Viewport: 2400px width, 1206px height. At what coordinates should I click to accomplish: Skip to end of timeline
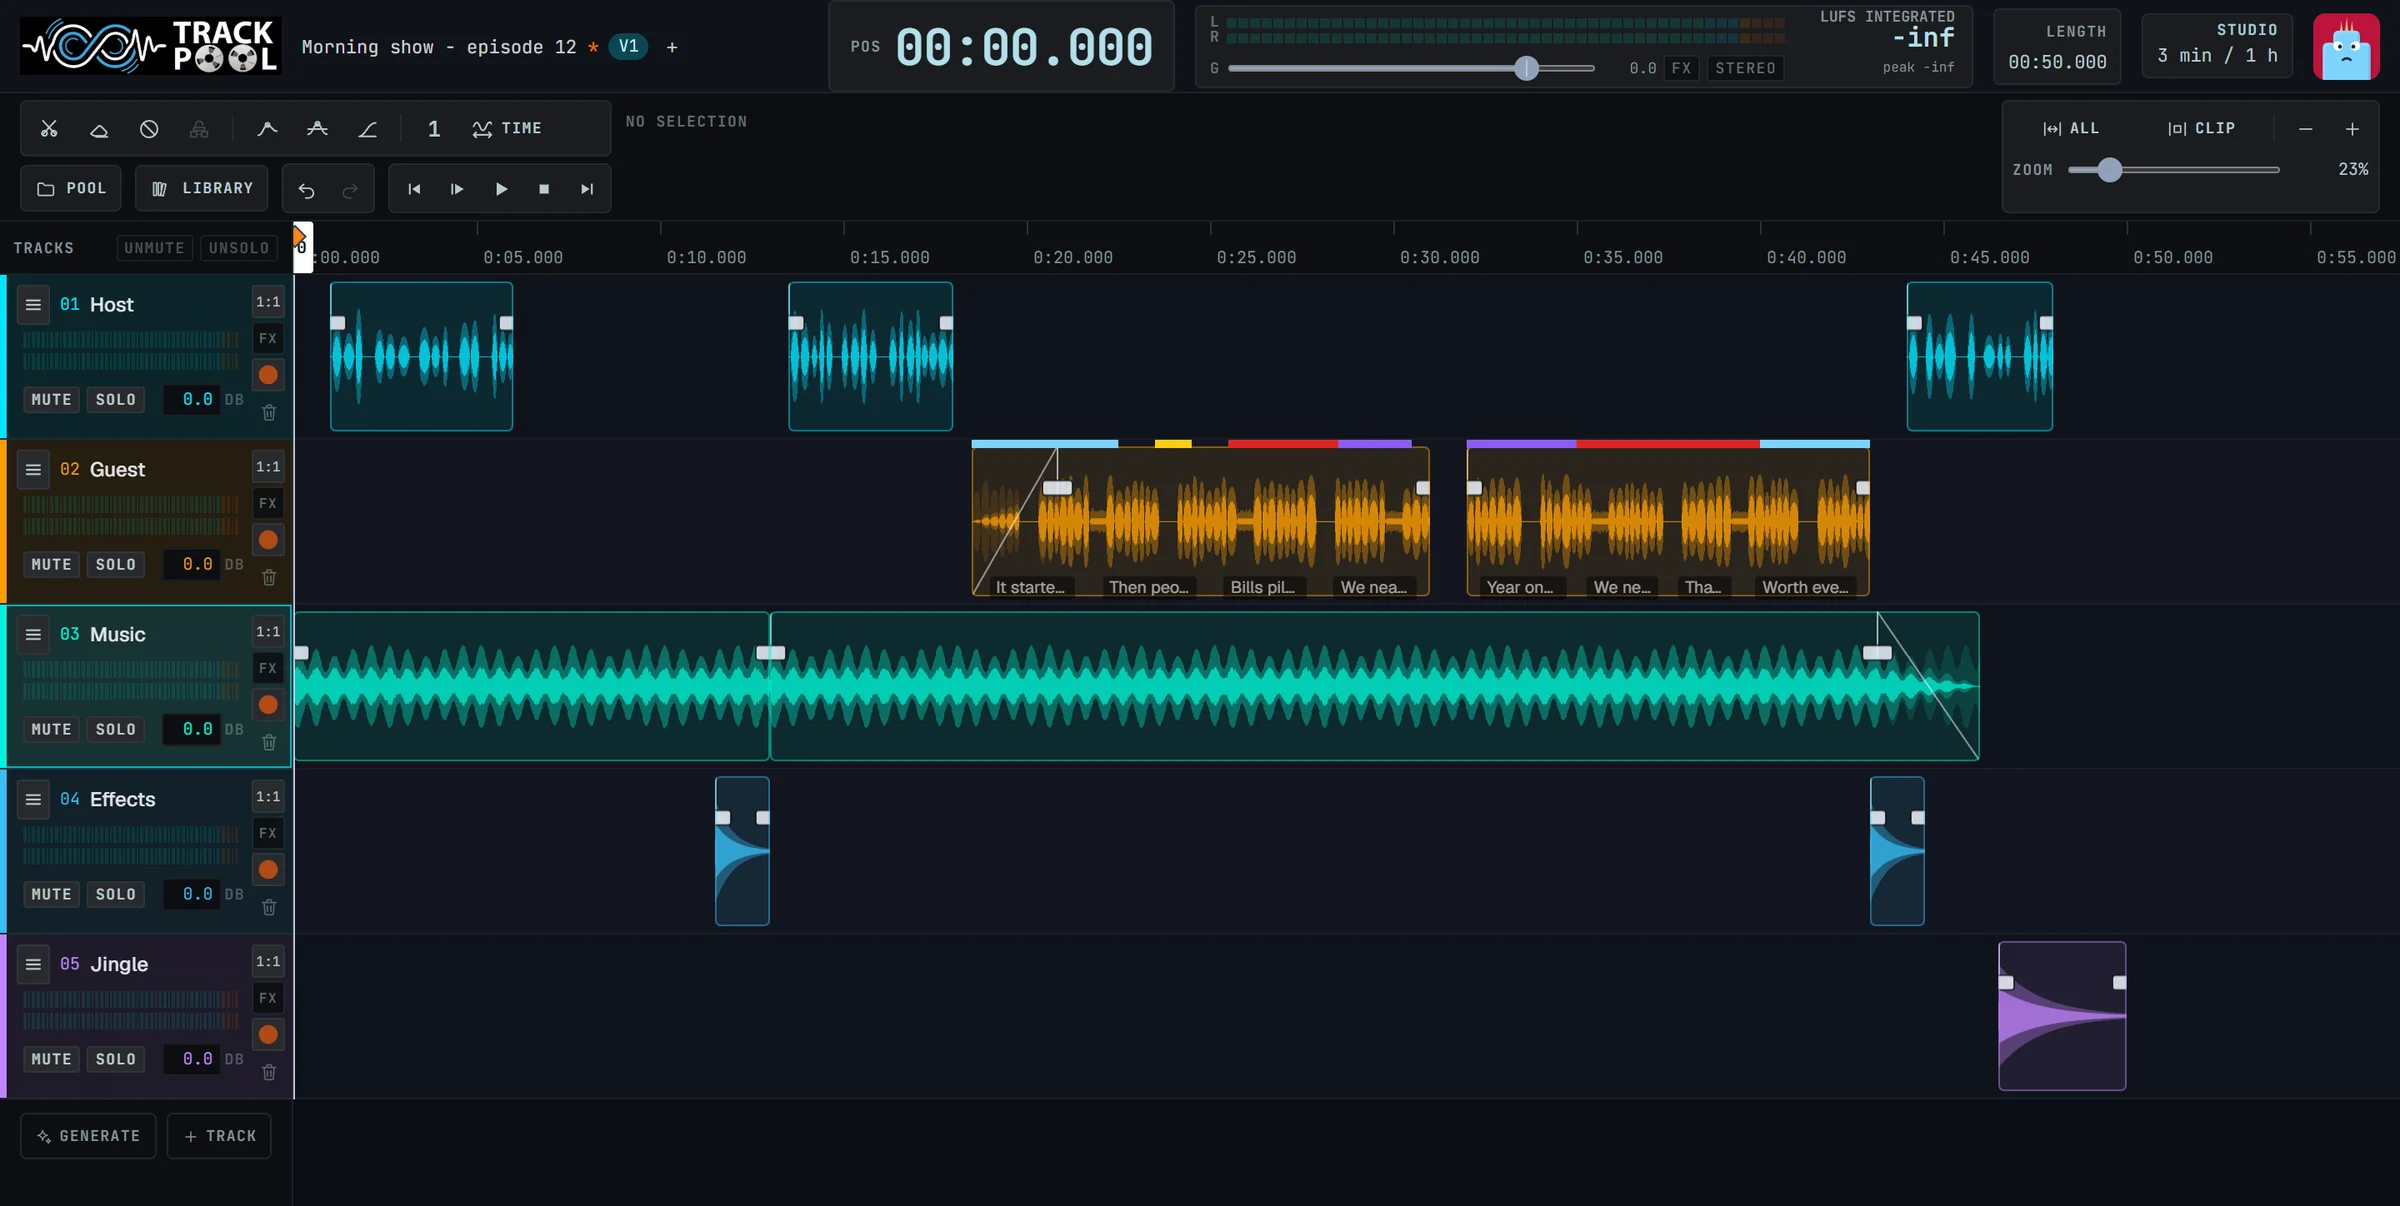pos(587,189)
